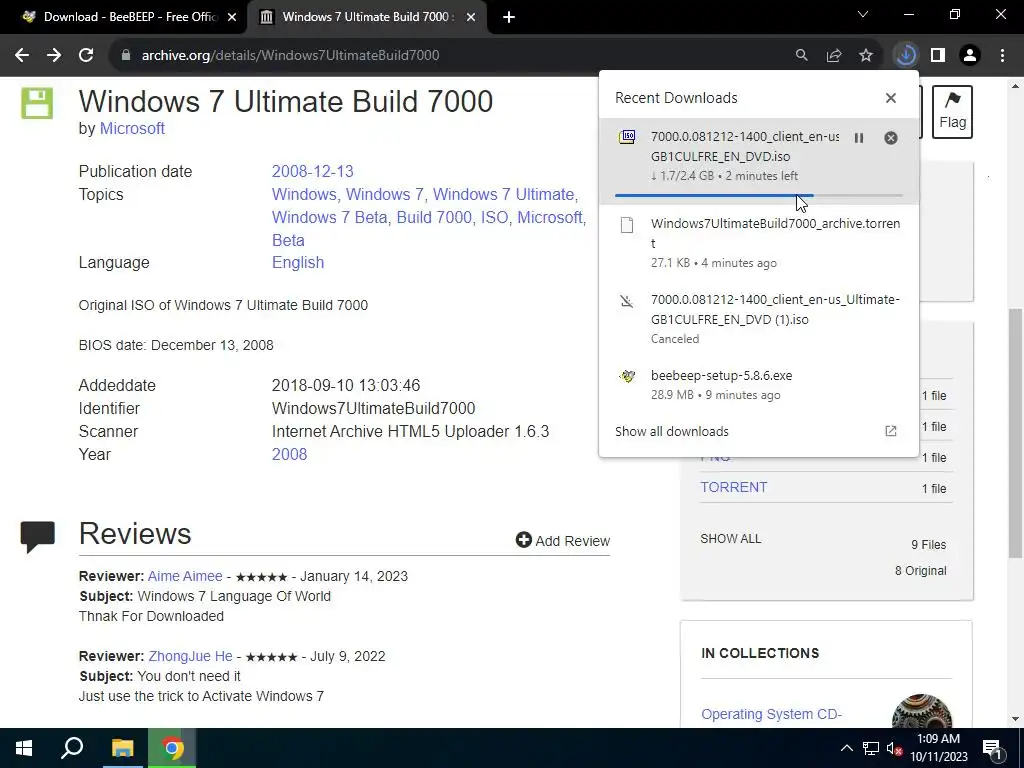
Task: Open publication date 2008-12-13 link
Action: (x=312, y=172)
